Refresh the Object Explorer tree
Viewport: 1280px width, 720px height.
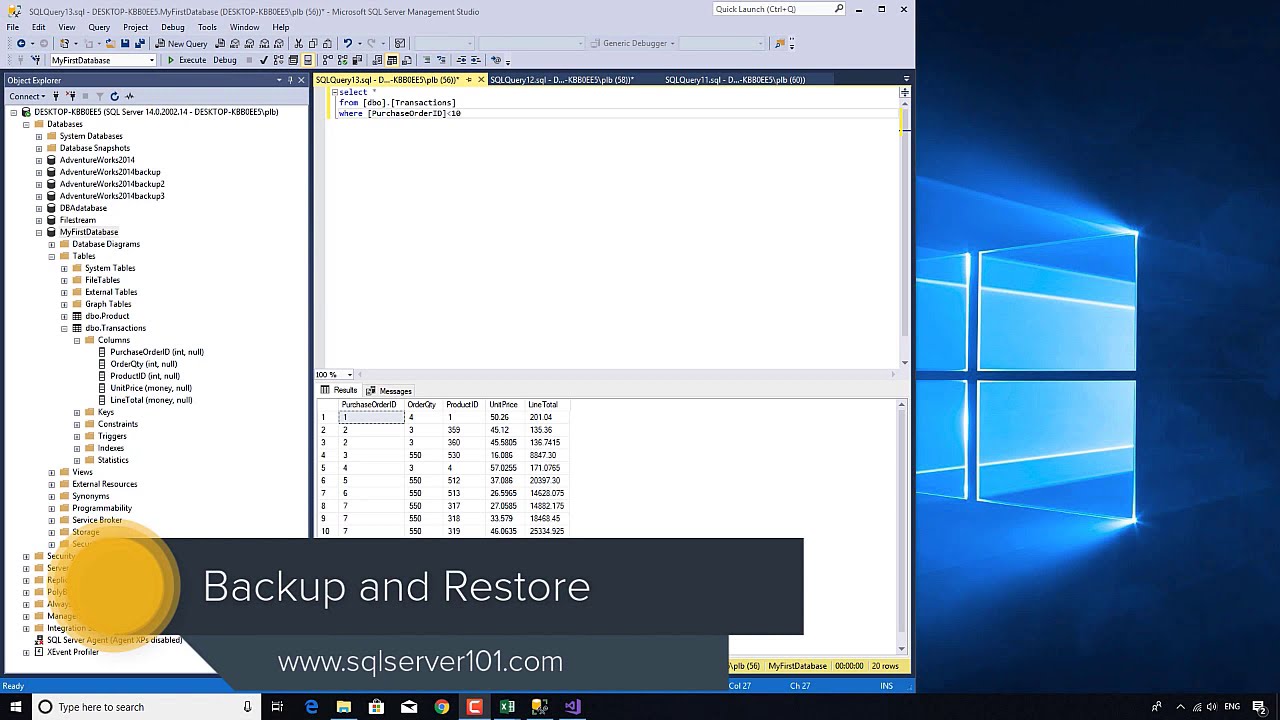[114, 96]
